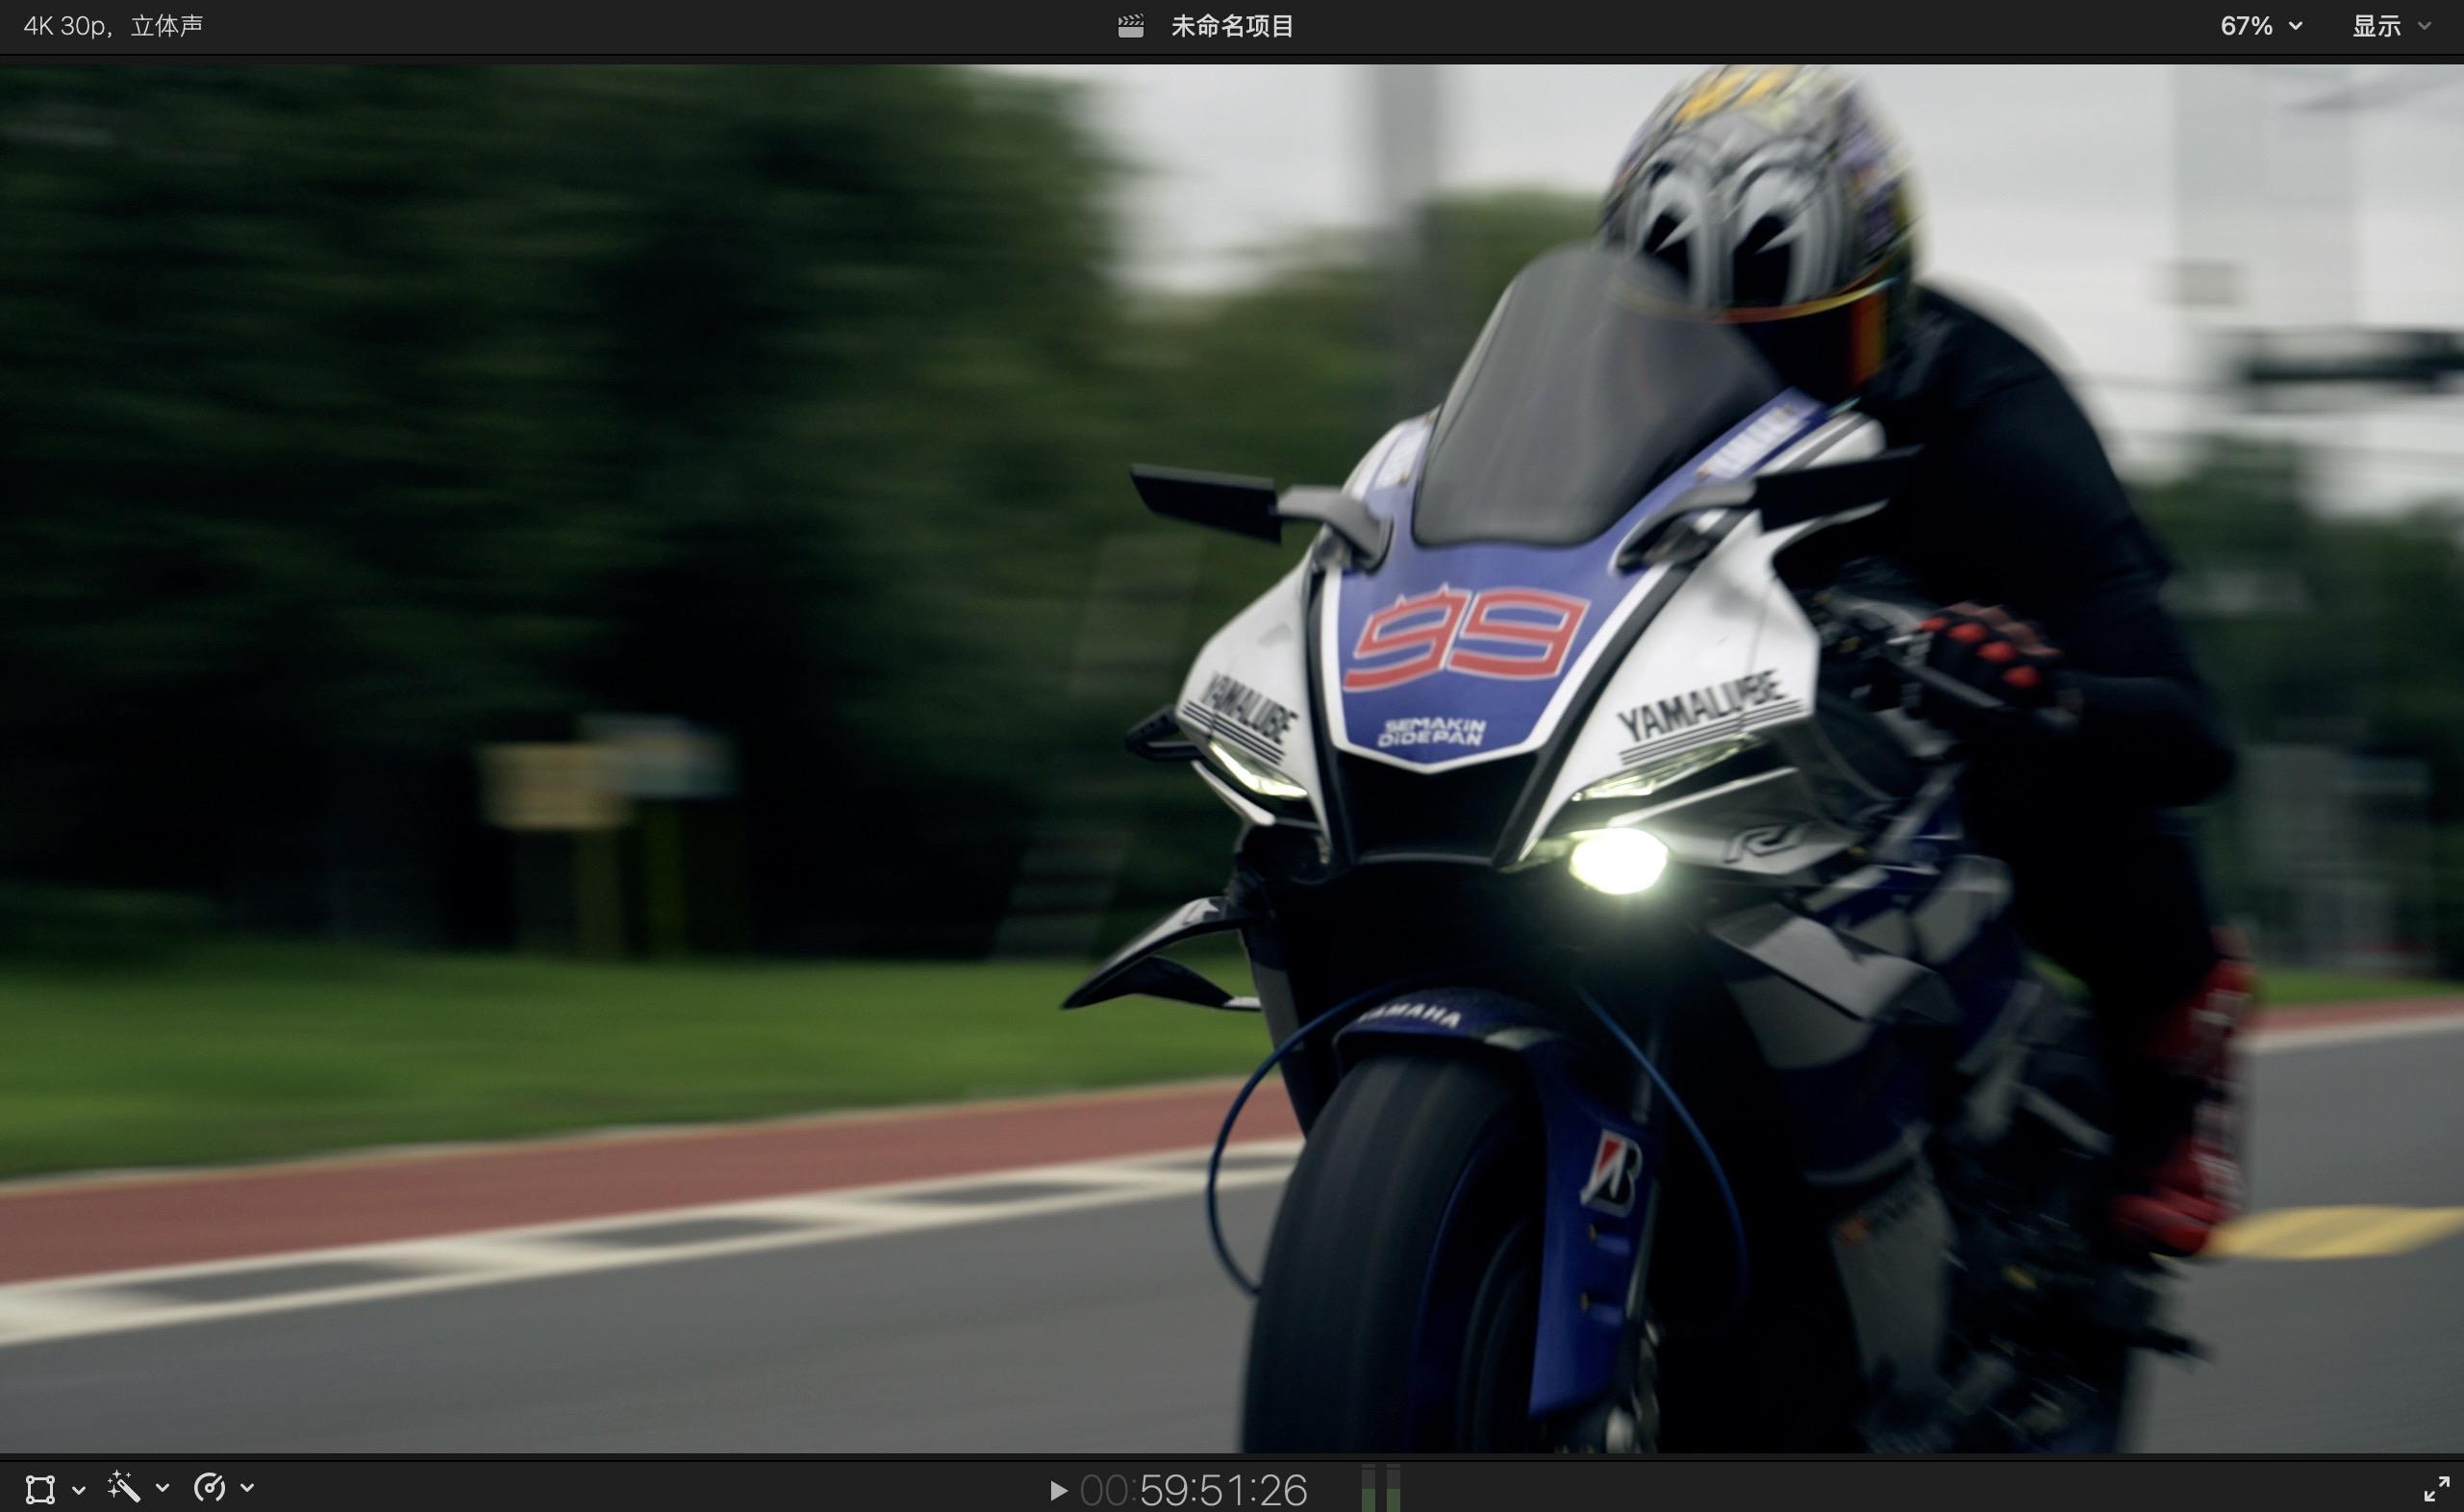This screenshot has width=2464, height=1512.
Task: Expand the retime speed options chevron
Action: coord(248,1488)
